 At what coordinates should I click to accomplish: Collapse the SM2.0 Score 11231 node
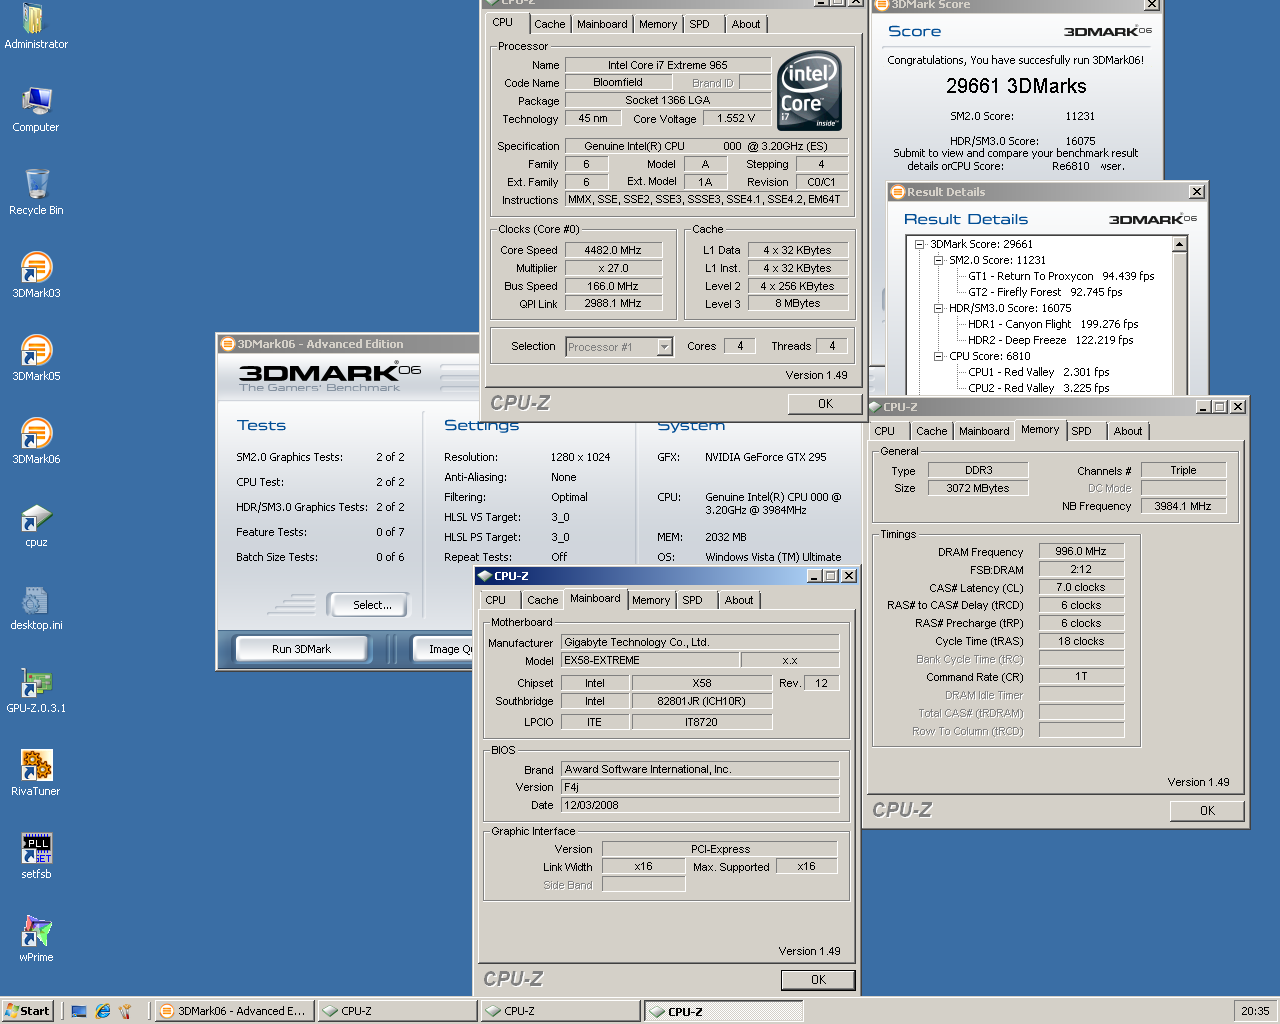tap(938, 260)
